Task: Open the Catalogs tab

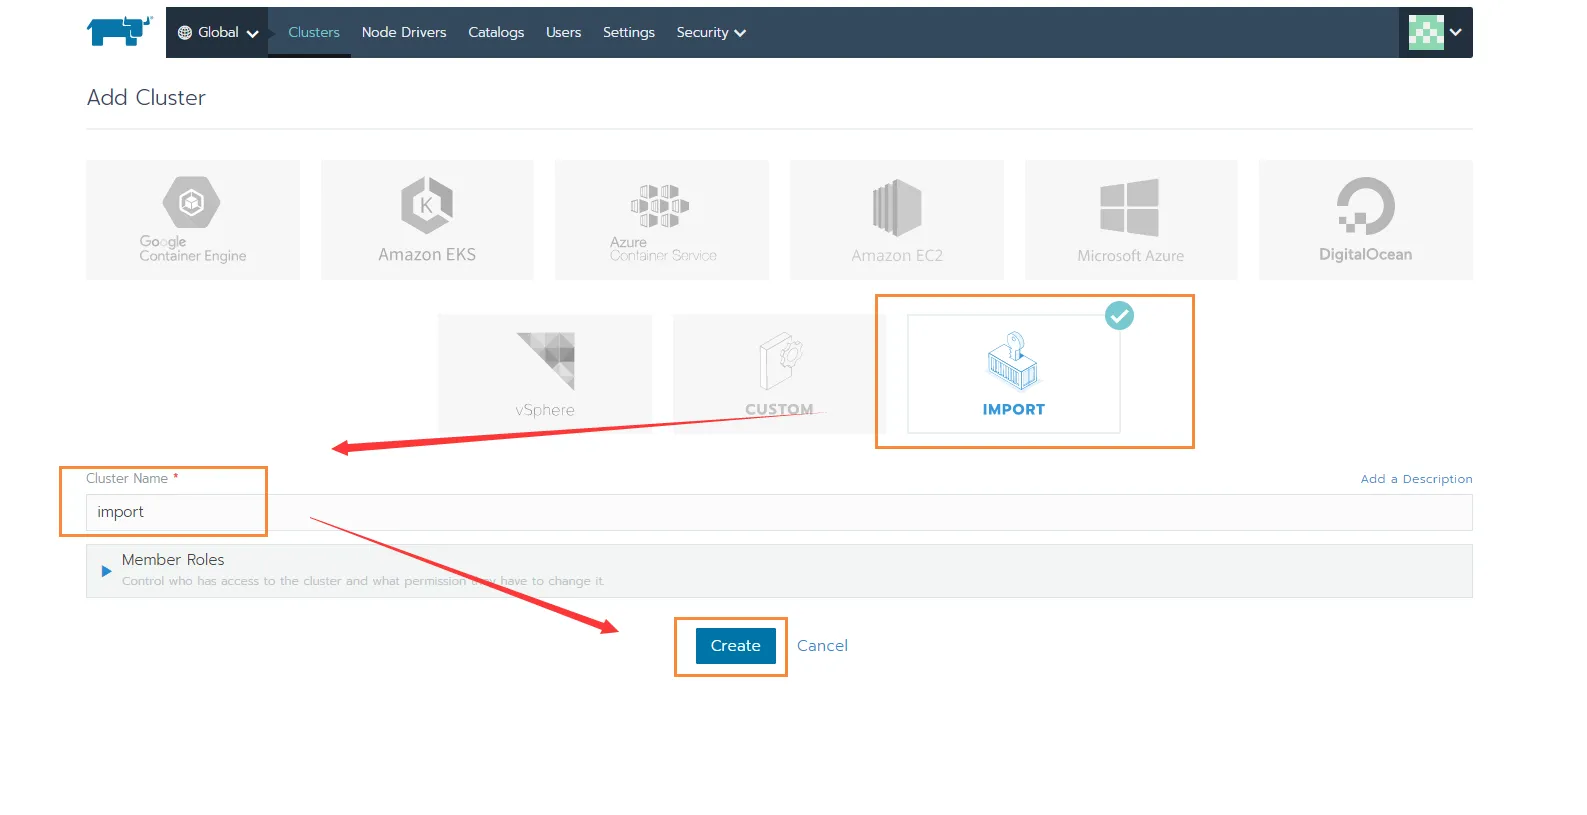Action: (x=496, y=32)
